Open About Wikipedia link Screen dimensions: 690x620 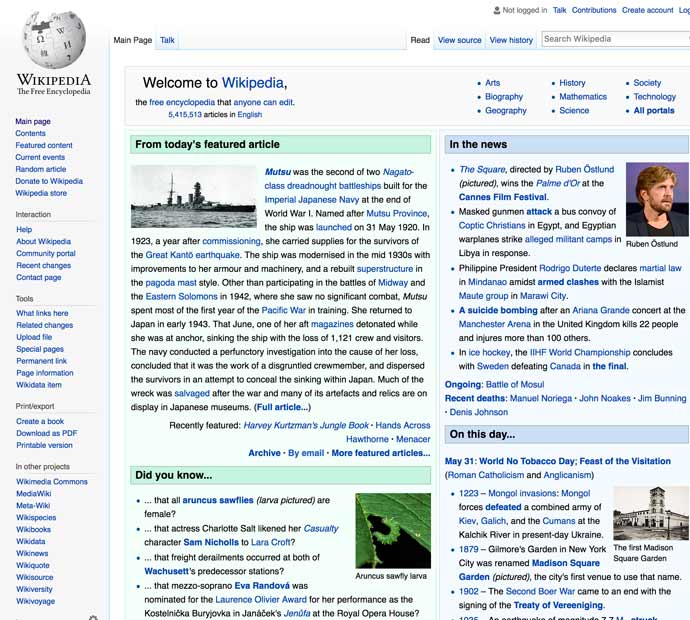pyautogui.click(x=44, y=241)
